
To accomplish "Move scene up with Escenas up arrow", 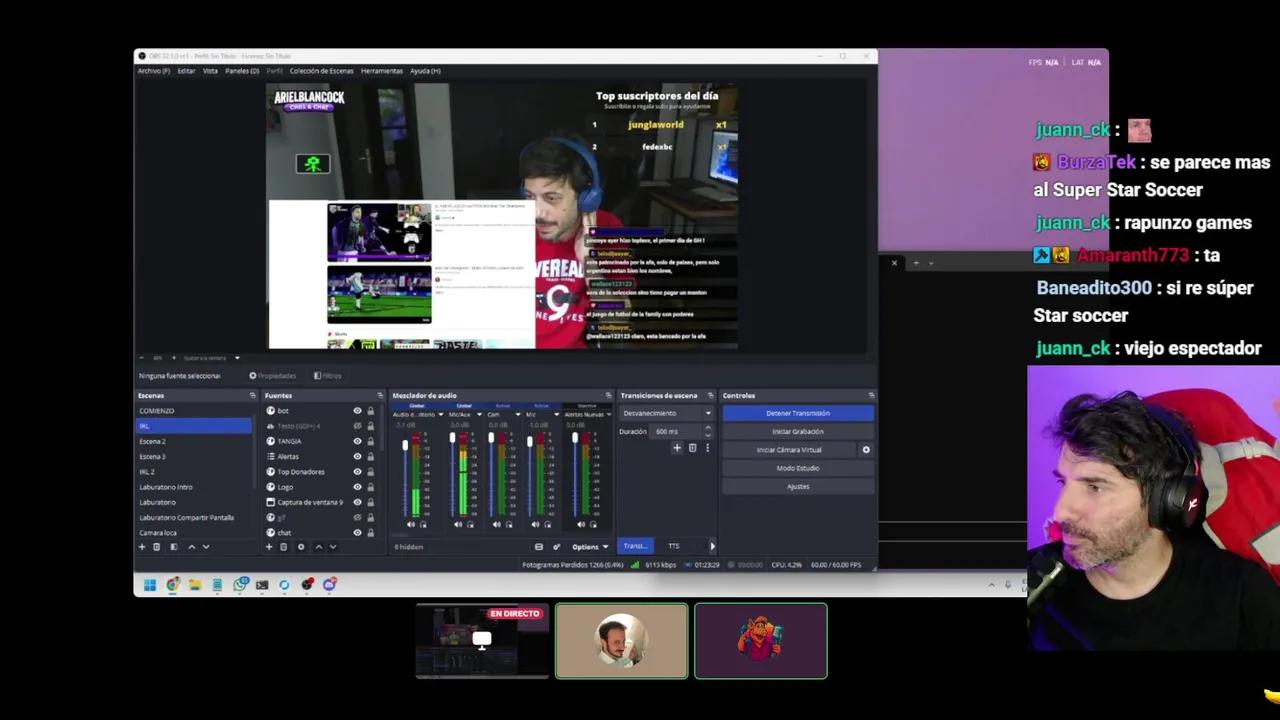I will pos(191,547).
